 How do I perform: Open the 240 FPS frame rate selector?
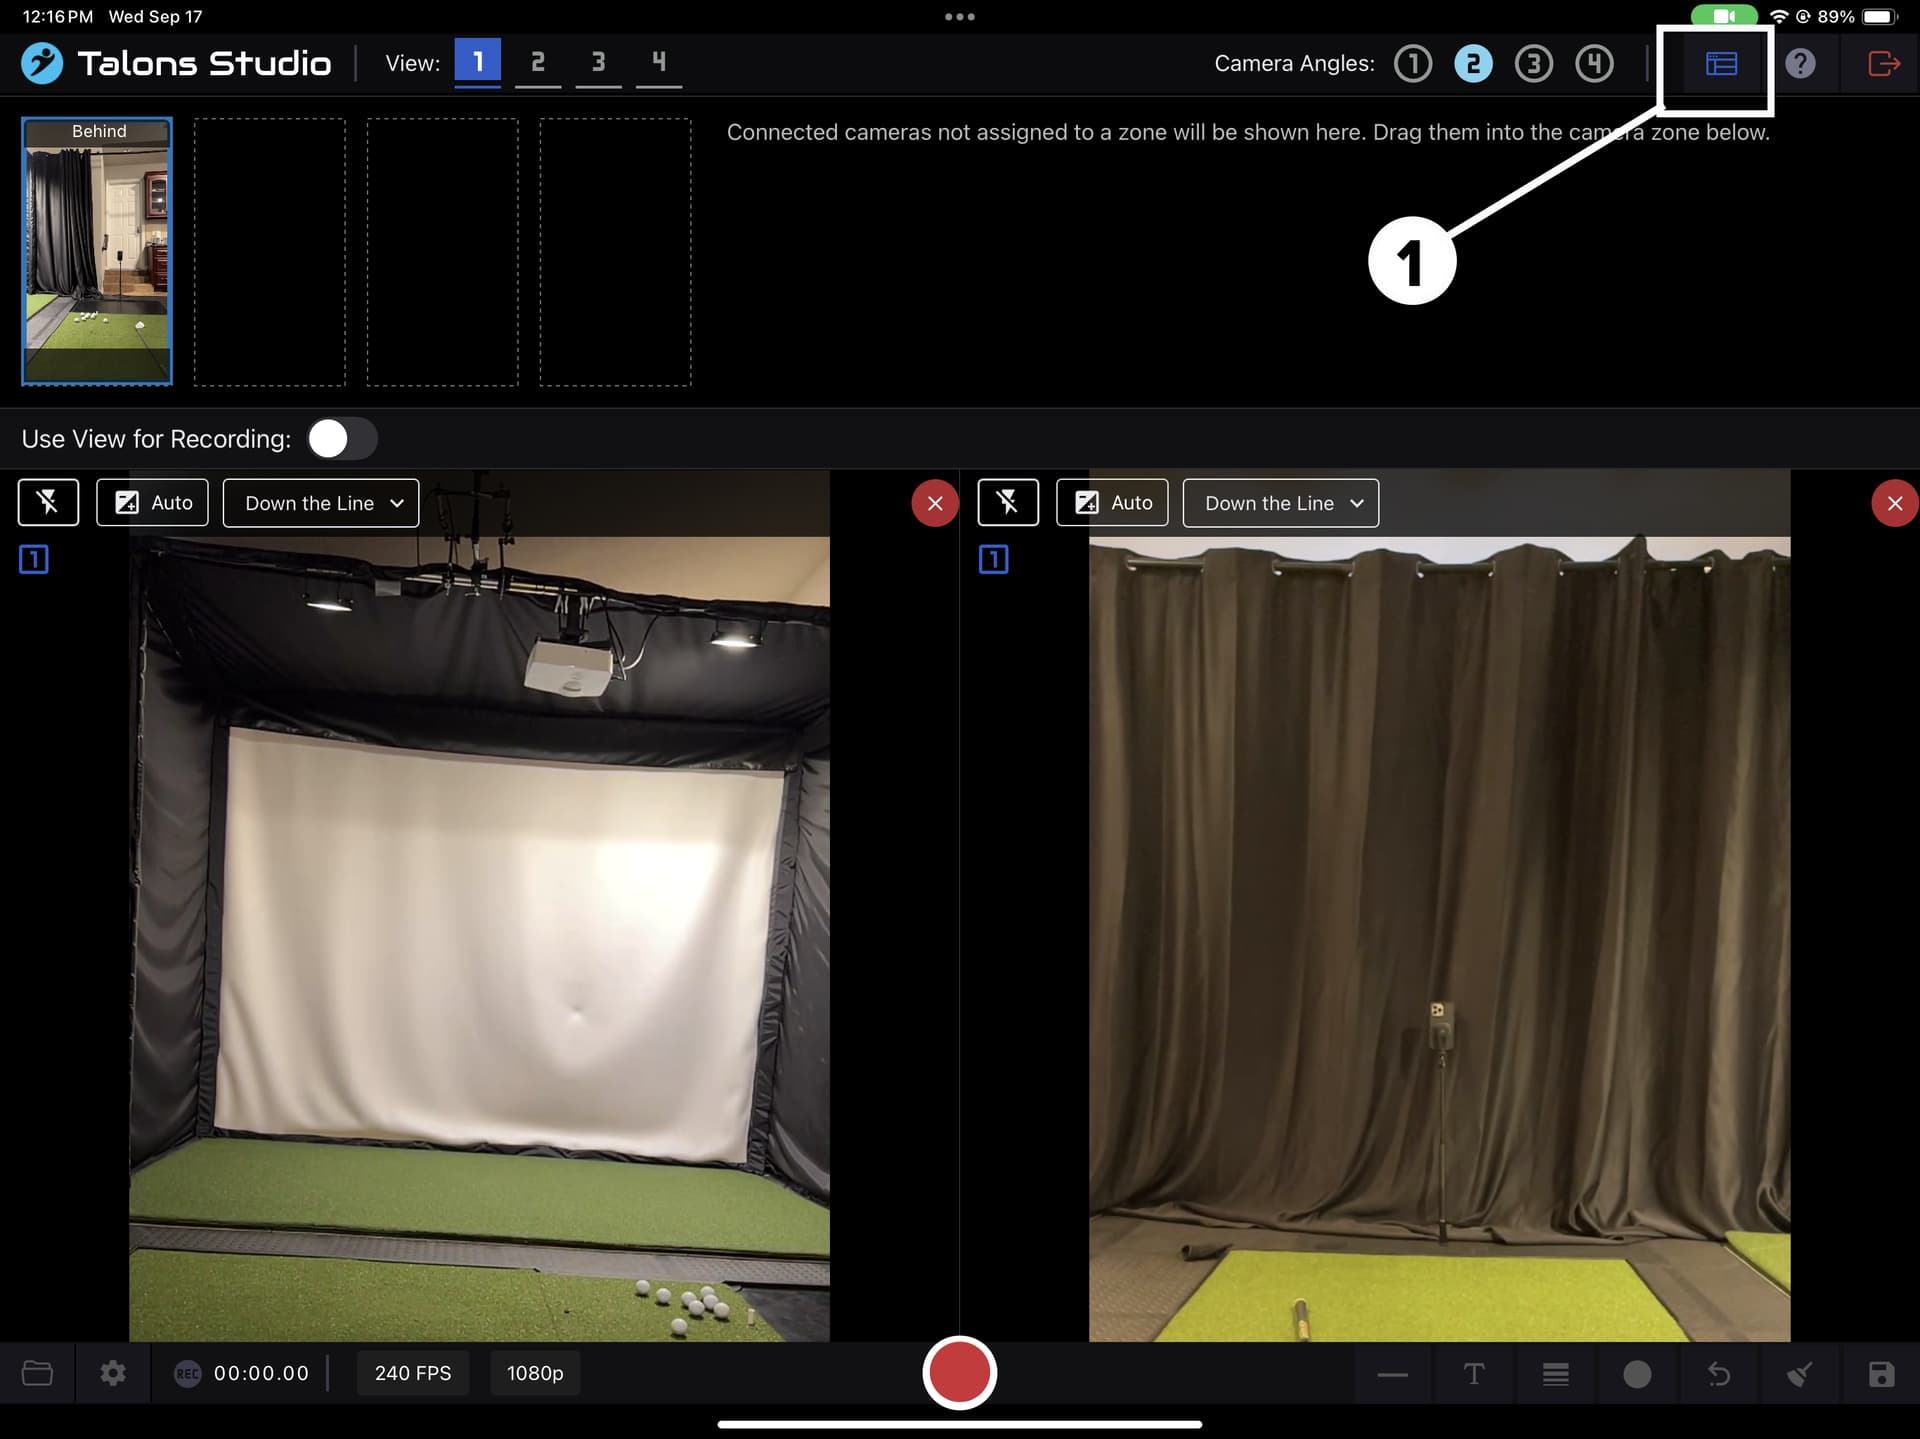pos(412,1373)
